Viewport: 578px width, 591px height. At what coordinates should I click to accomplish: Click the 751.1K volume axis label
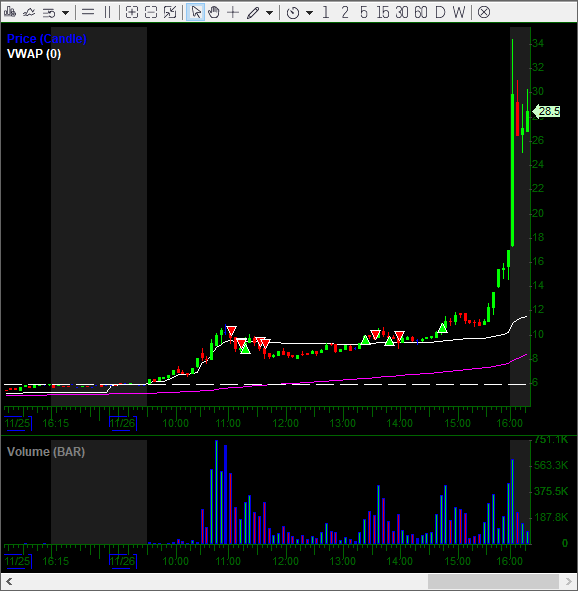click(551, 439)
